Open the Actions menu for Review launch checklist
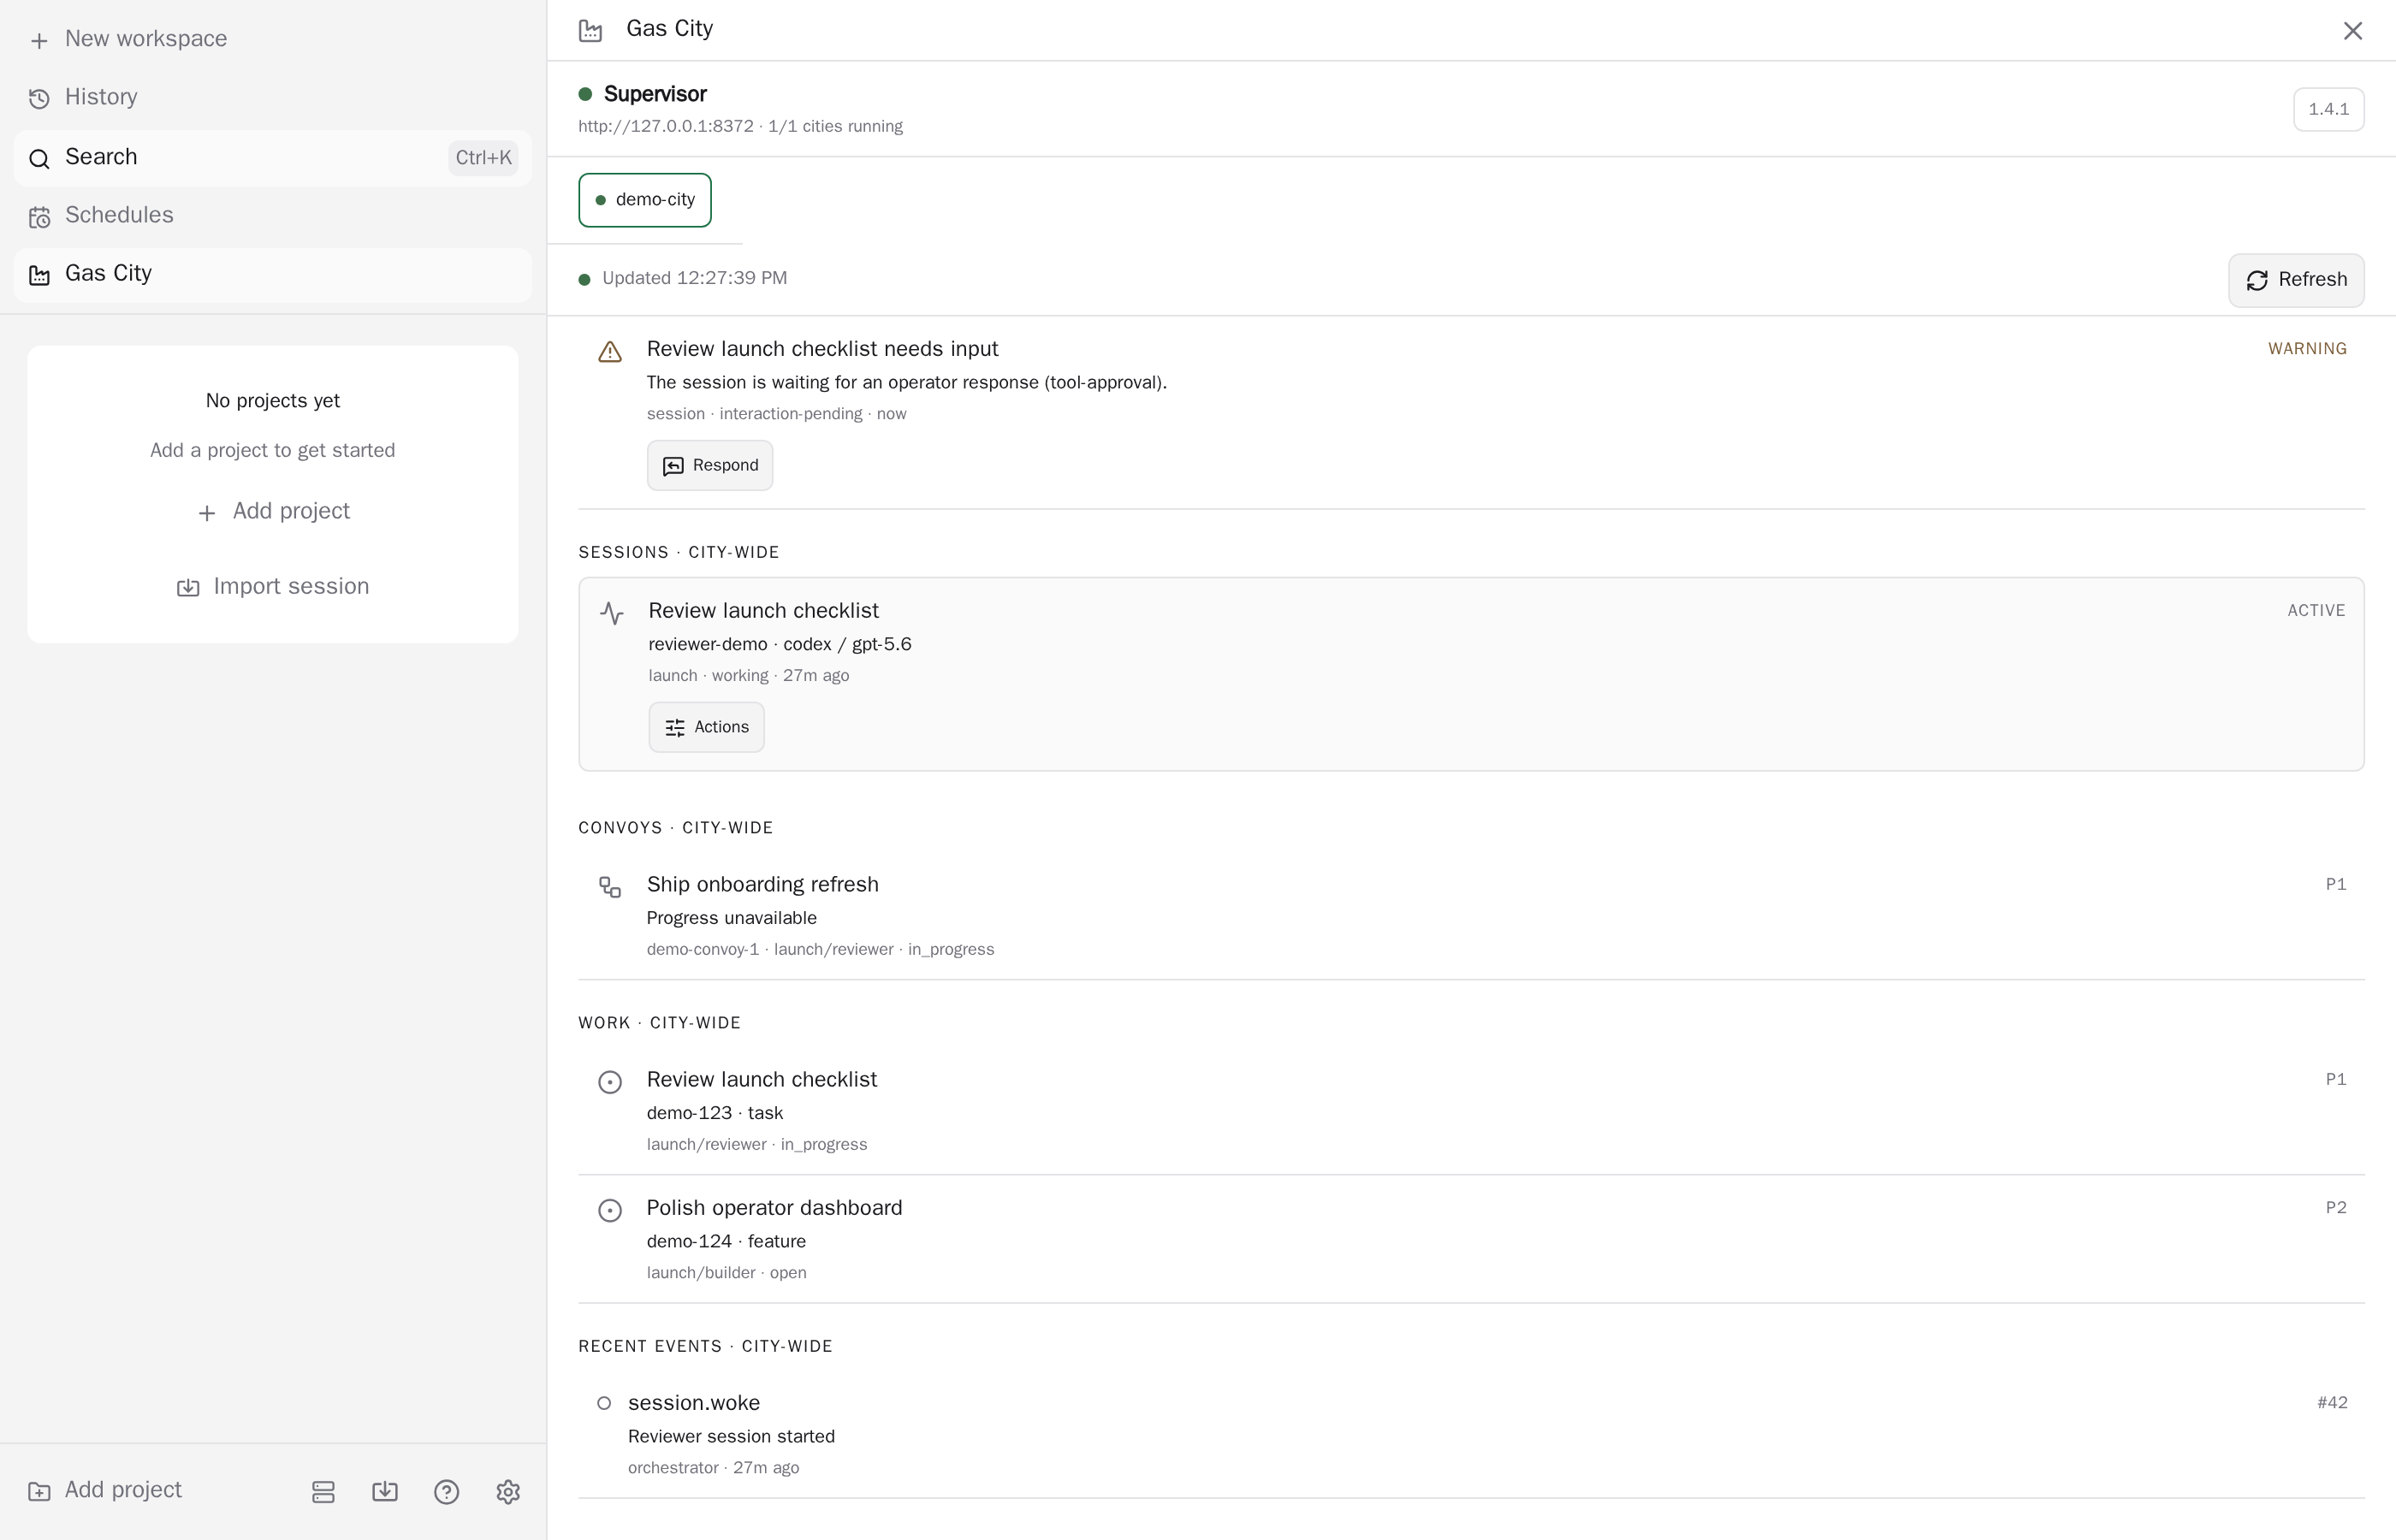This screenshot has width=2396, height=1540. tap(706, 727)
